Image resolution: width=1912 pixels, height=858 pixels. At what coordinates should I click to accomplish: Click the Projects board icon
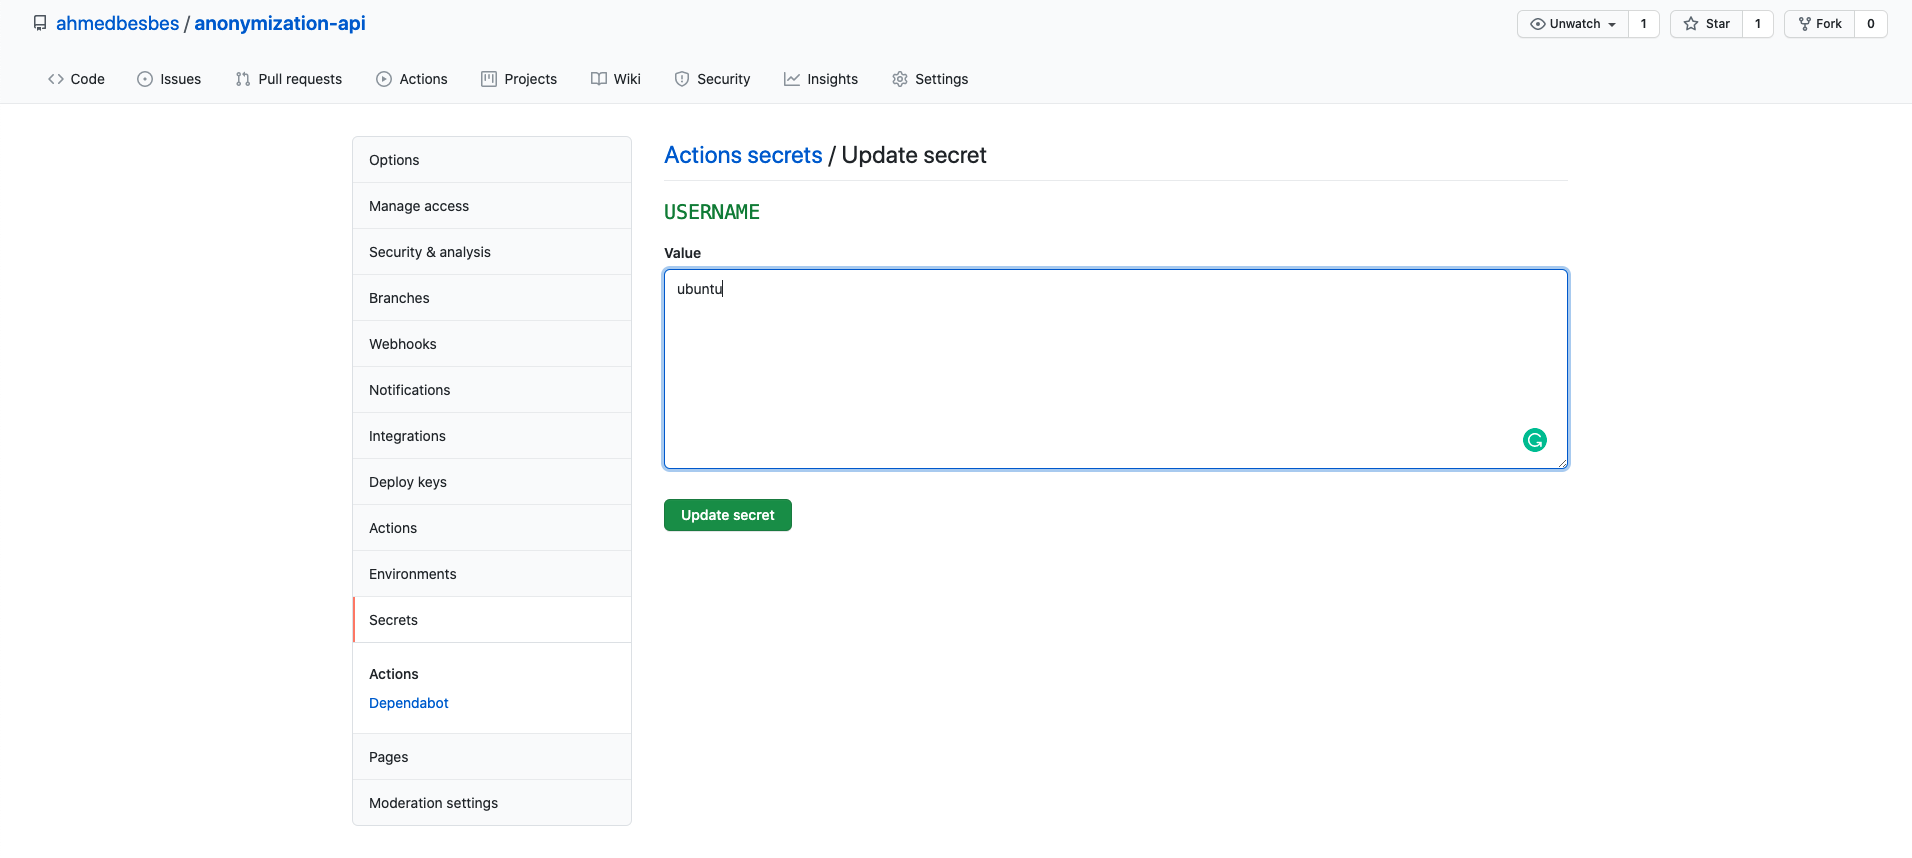(489, 79)
